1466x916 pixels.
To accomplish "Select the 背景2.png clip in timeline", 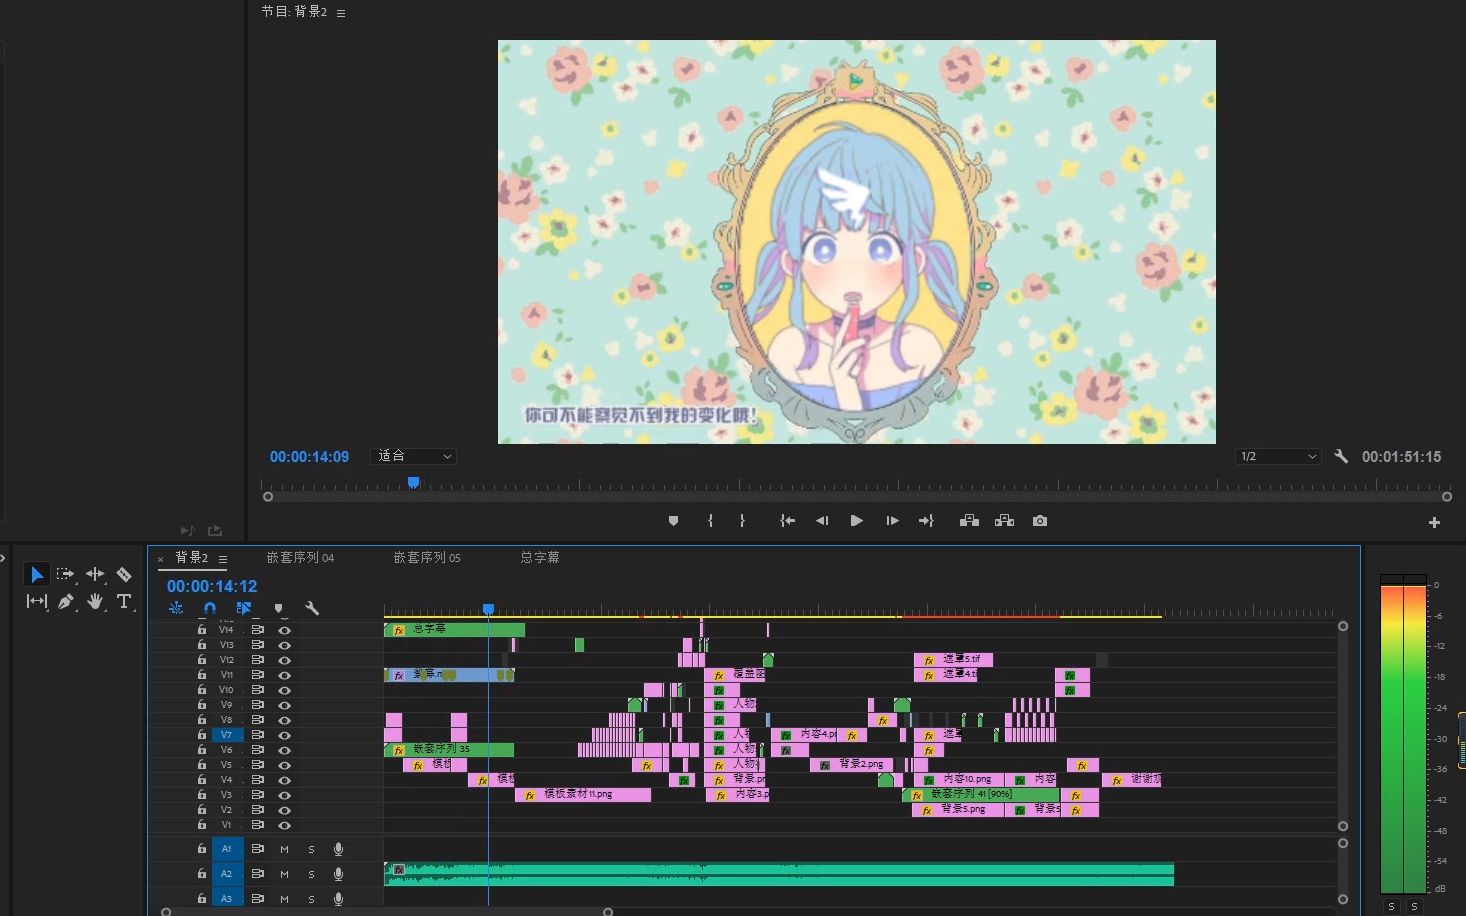I will tap(851, 765).
